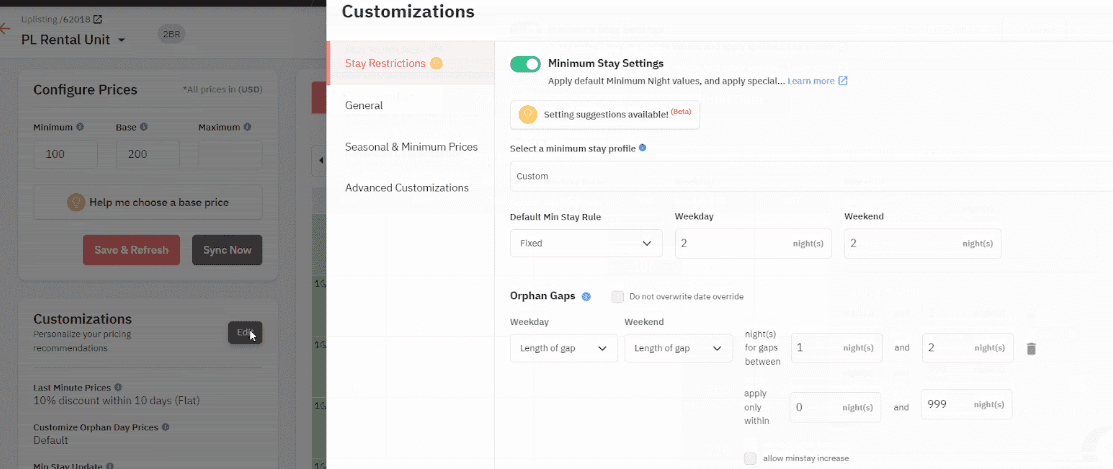Expand the Weekday Length of gap dropdown

coord(563,348)
